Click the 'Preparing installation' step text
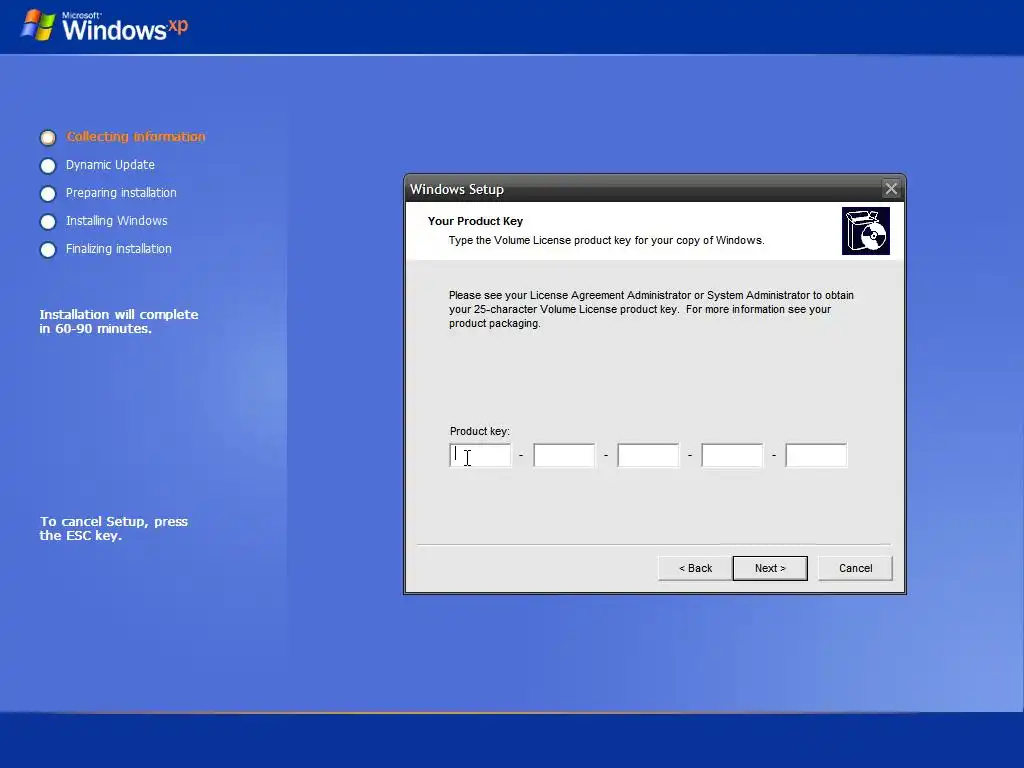Image resolution: width=1024 pixels, height=768 pixels. point(121,193)
